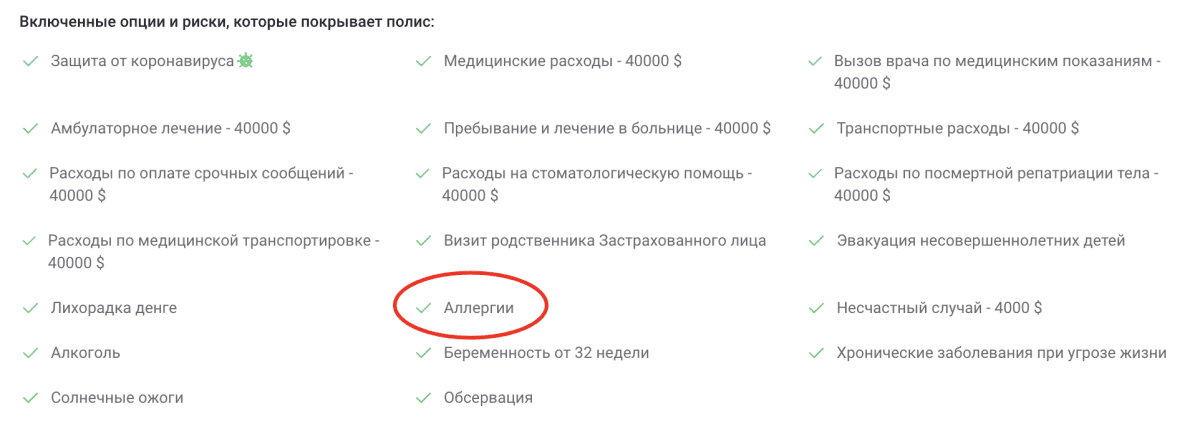
Task: Click the checkmark next to Обсервация
Action: (x=423, y=398)
